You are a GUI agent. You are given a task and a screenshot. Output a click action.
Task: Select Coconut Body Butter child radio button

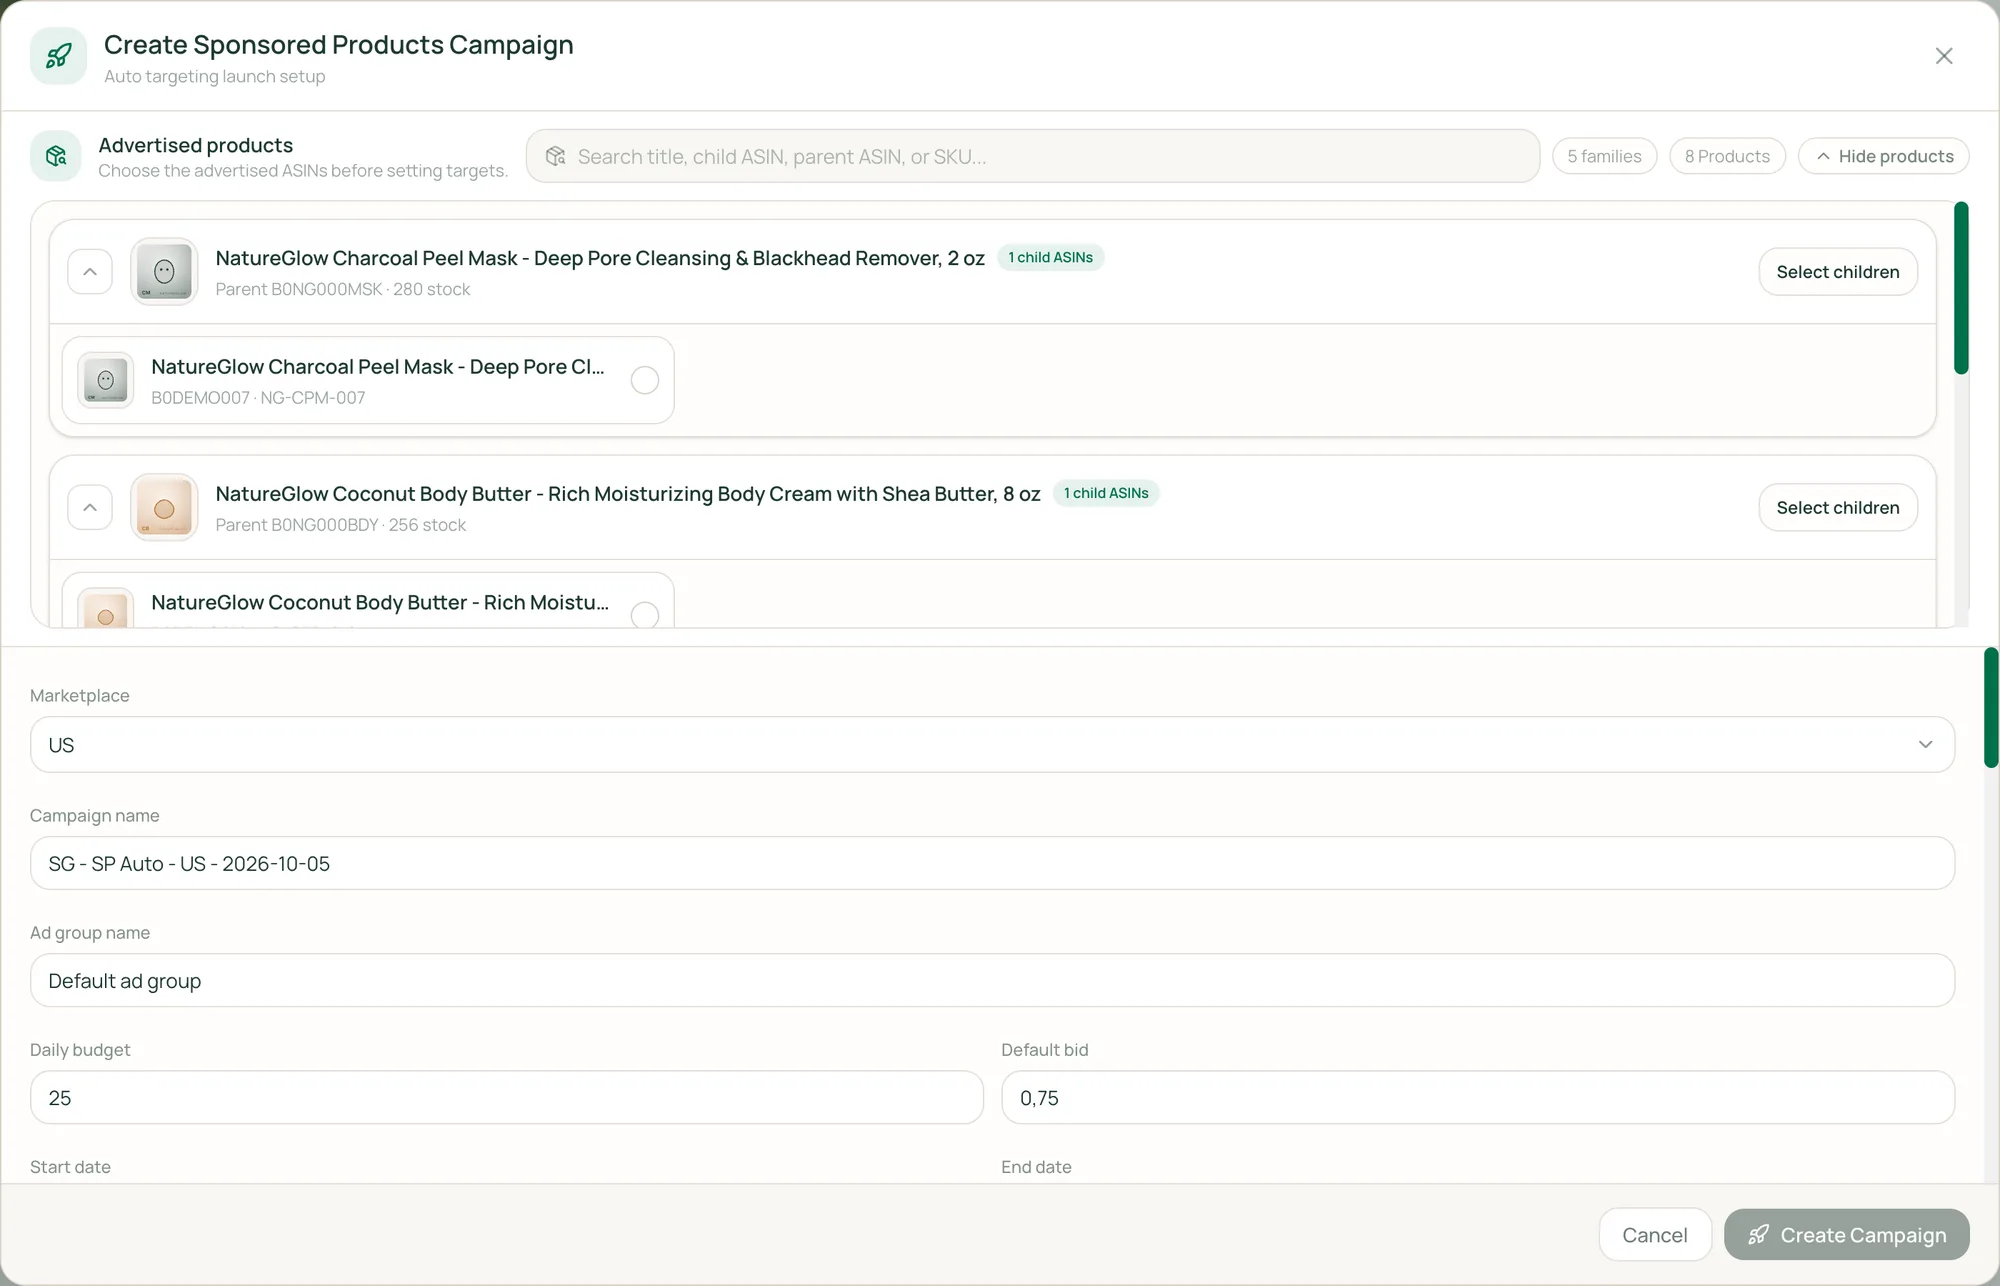pos(645,615)
